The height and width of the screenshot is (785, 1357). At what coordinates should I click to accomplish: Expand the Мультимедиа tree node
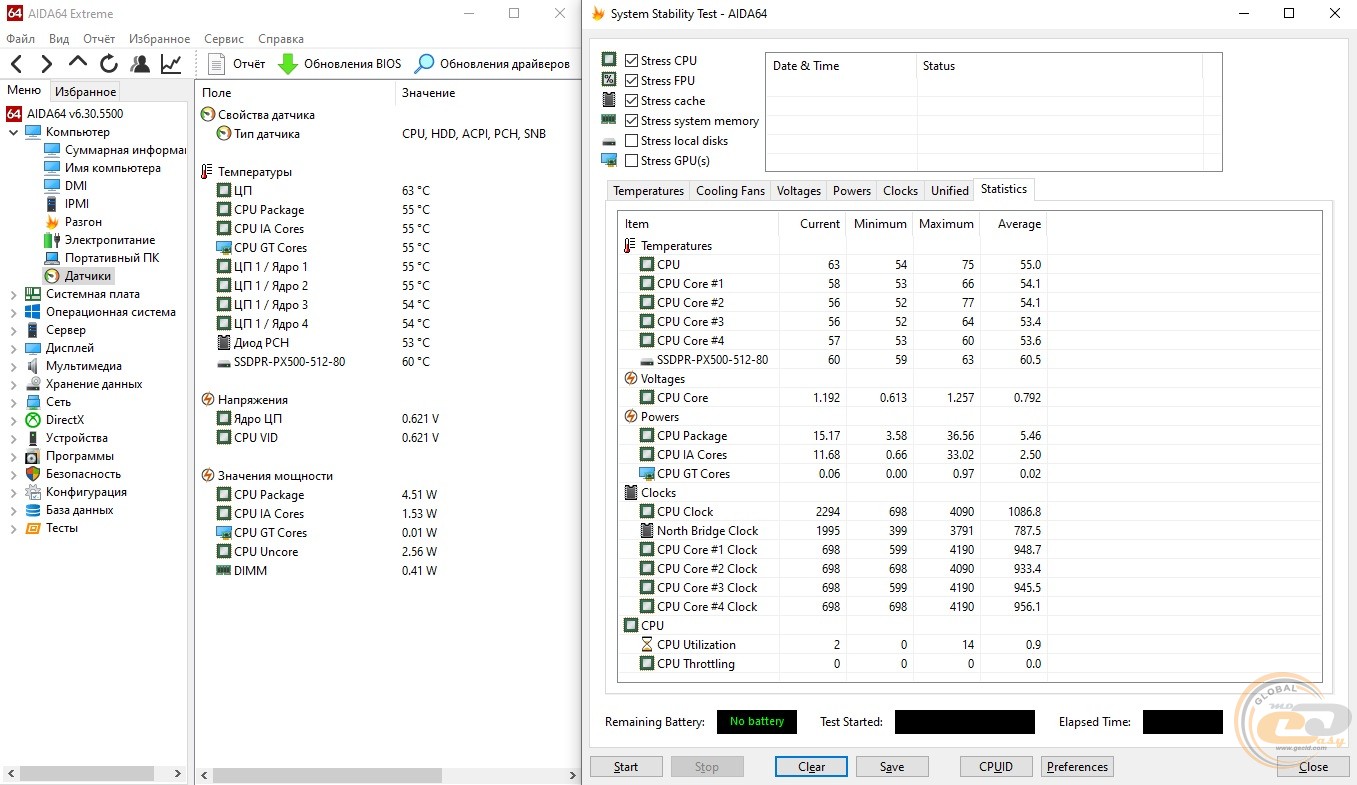(13, 366)
